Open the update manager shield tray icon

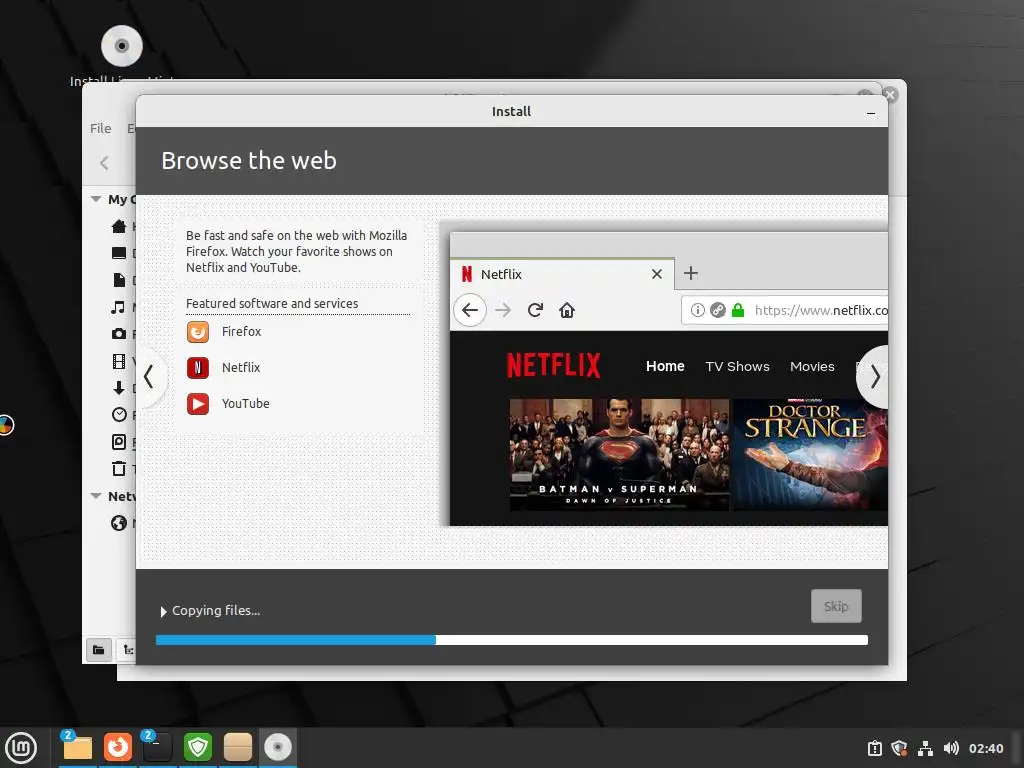[899, 748]
